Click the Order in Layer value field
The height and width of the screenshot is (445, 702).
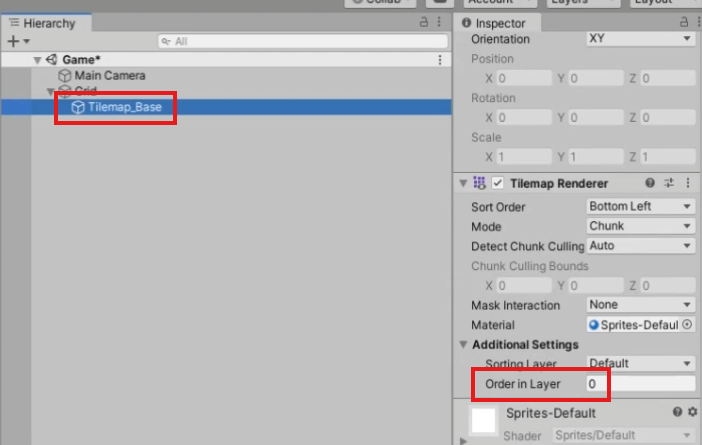[x=640, y=384]
